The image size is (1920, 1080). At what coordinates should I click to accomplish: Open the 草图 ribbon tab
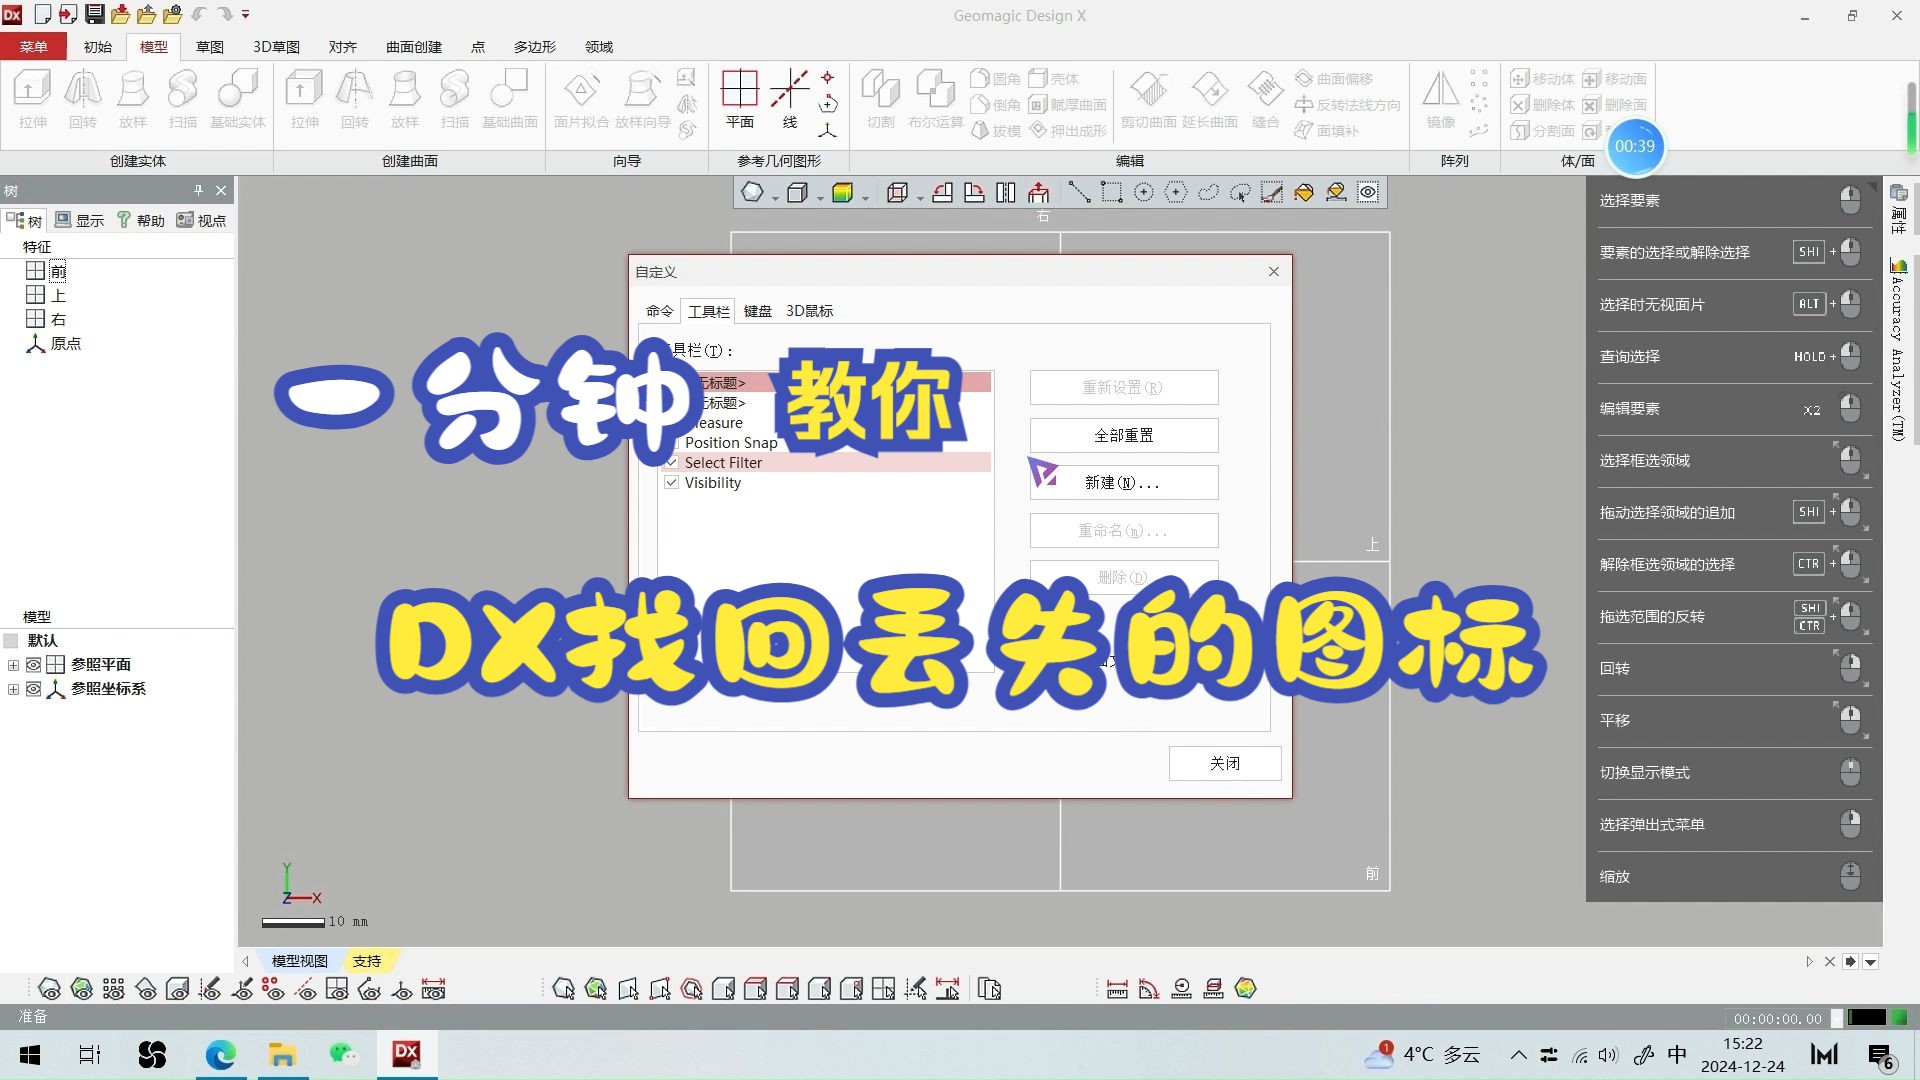[x=209, y=46]
